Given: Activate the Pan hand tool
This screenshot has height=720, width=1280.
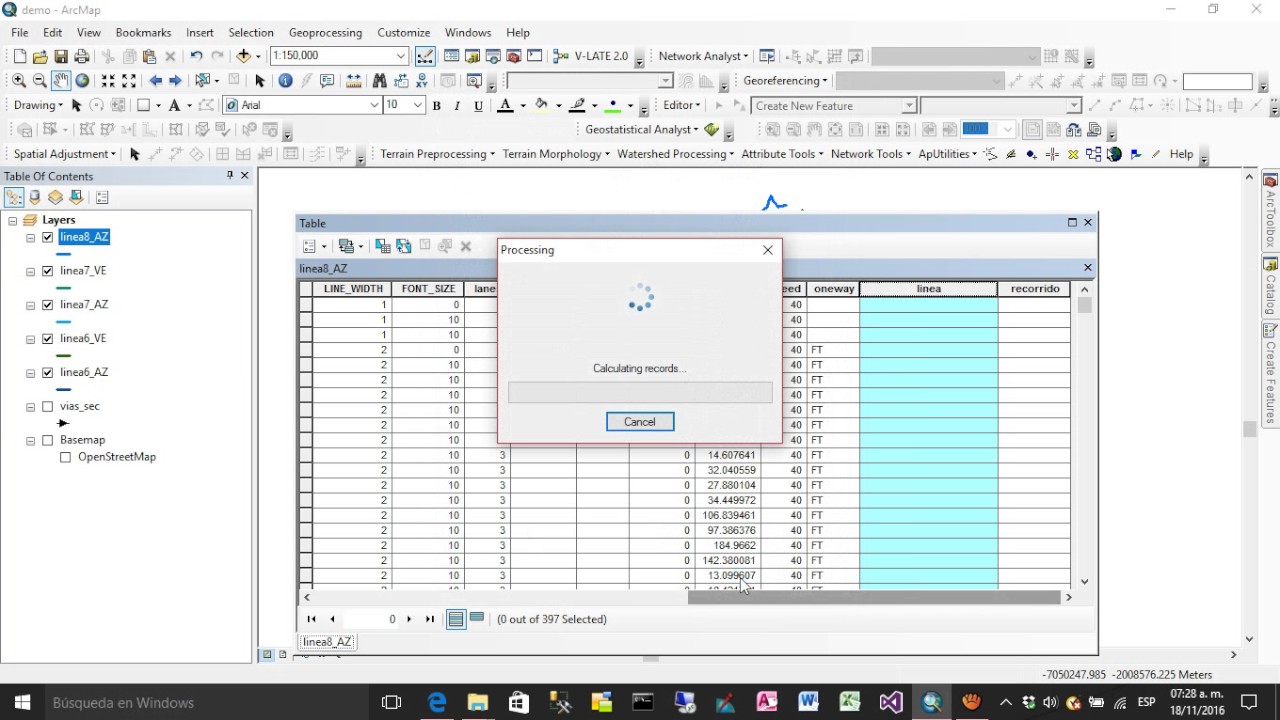Looking at the screenshot, I should pos(61,81).
